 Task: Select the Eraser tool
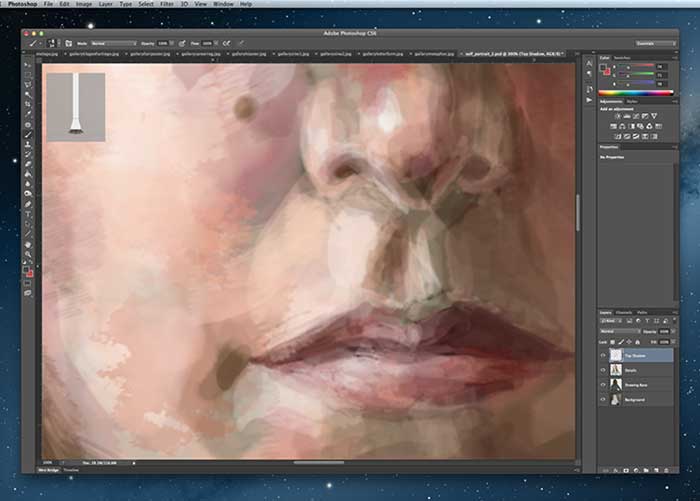(x=28, y=164)
